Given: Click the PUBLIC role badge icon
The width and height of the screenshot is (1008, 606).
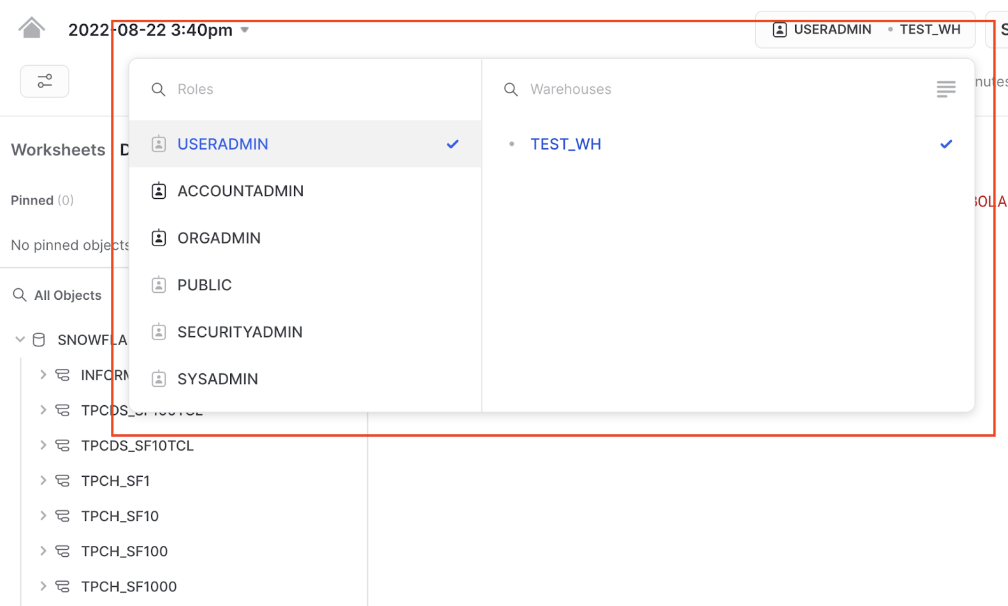Looking at the screenshot, I should coord(159,285).
